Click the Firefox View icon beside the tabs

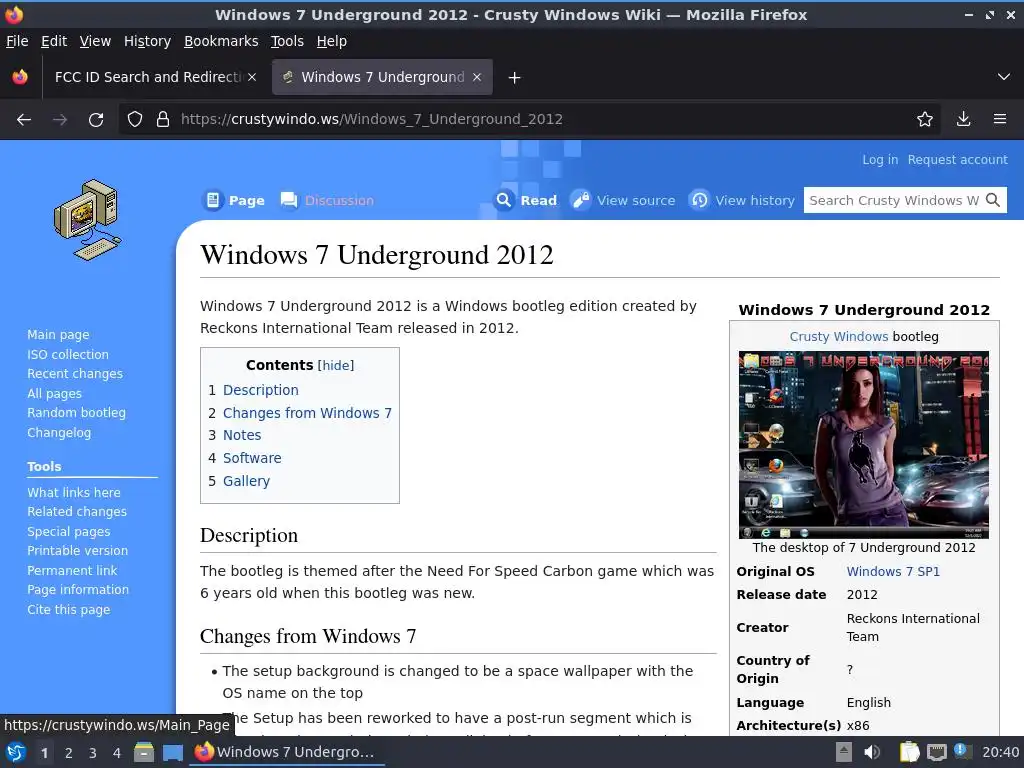pyautogui.click(x=20, y=77)
